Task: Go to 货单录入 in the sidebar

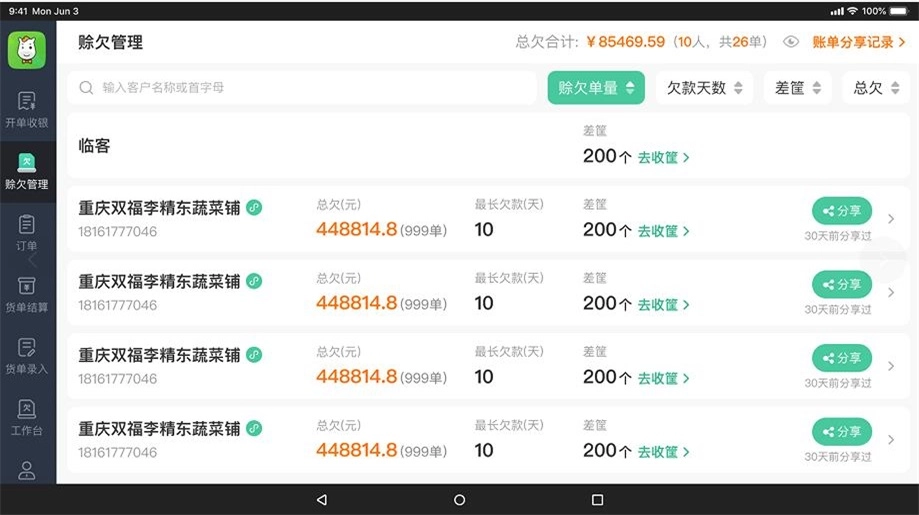Action: [27, 355]
